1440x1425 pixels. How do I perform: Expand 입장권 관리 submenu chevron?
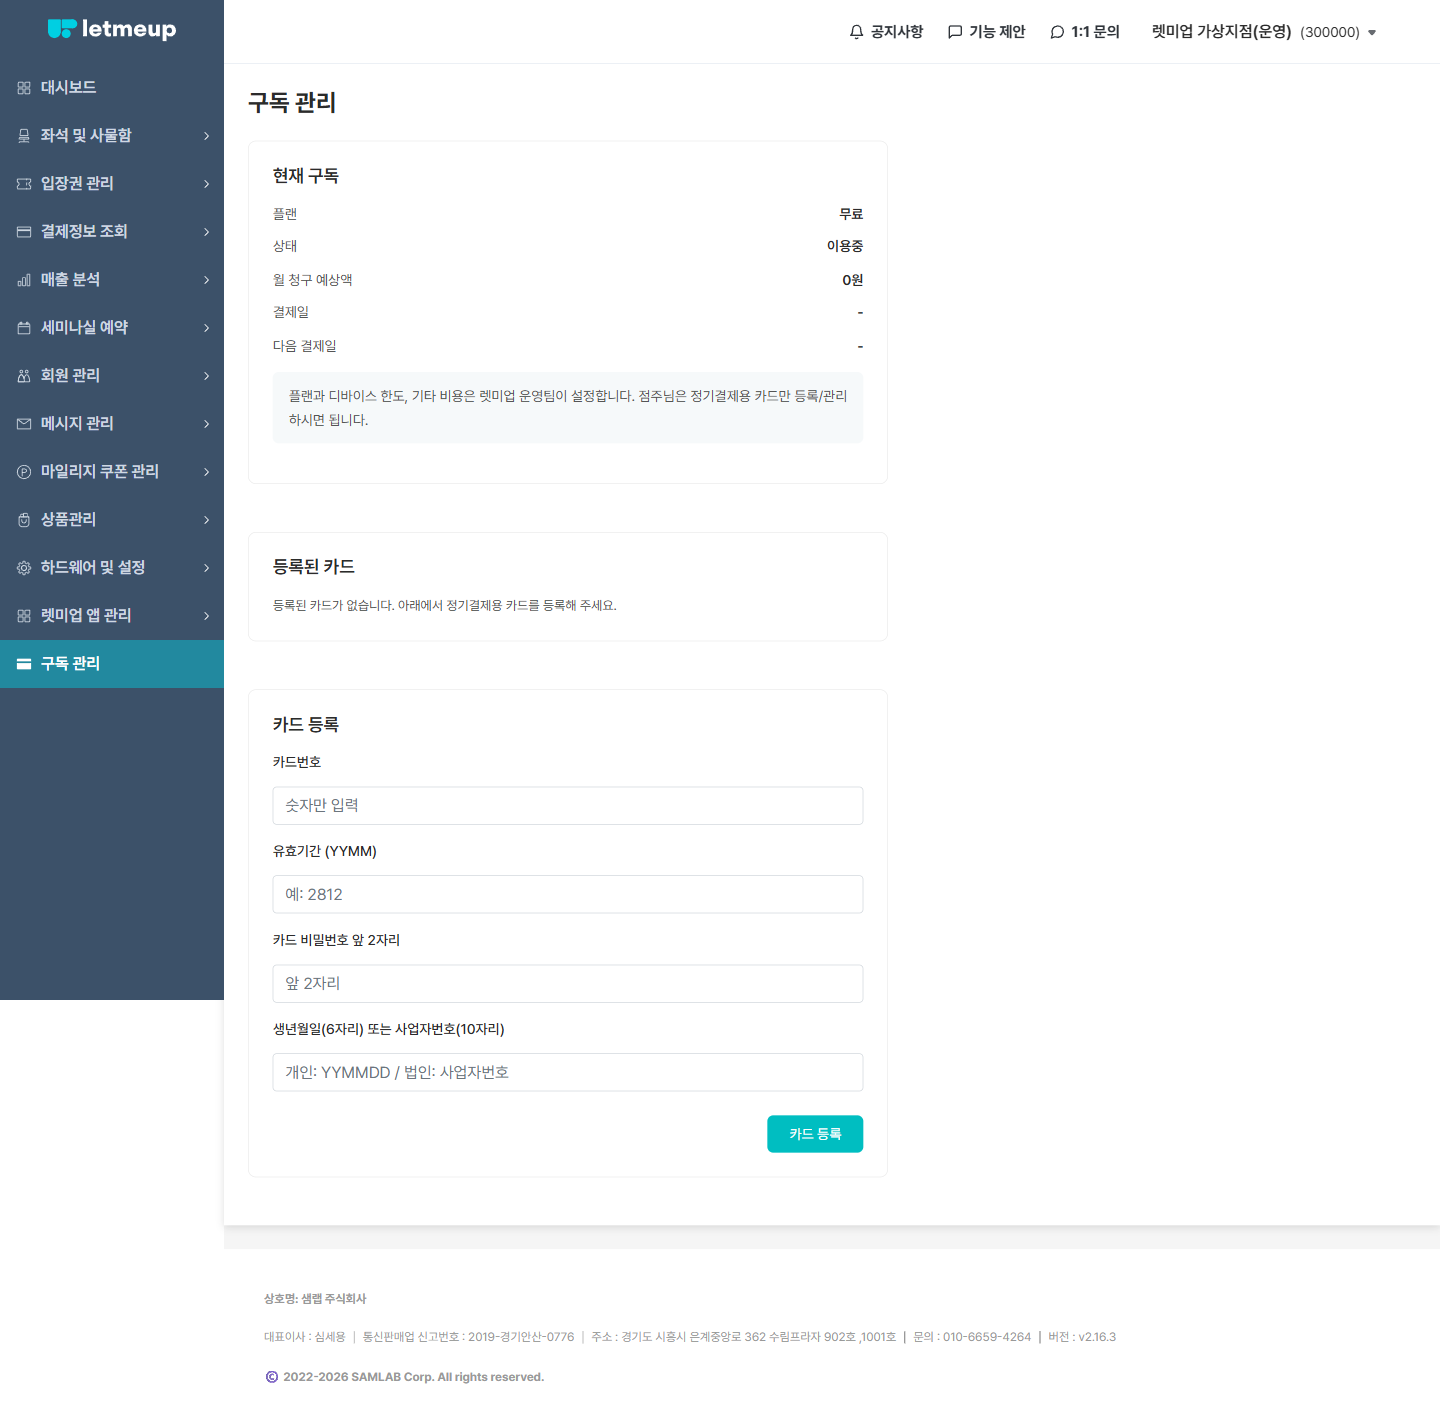207,184
